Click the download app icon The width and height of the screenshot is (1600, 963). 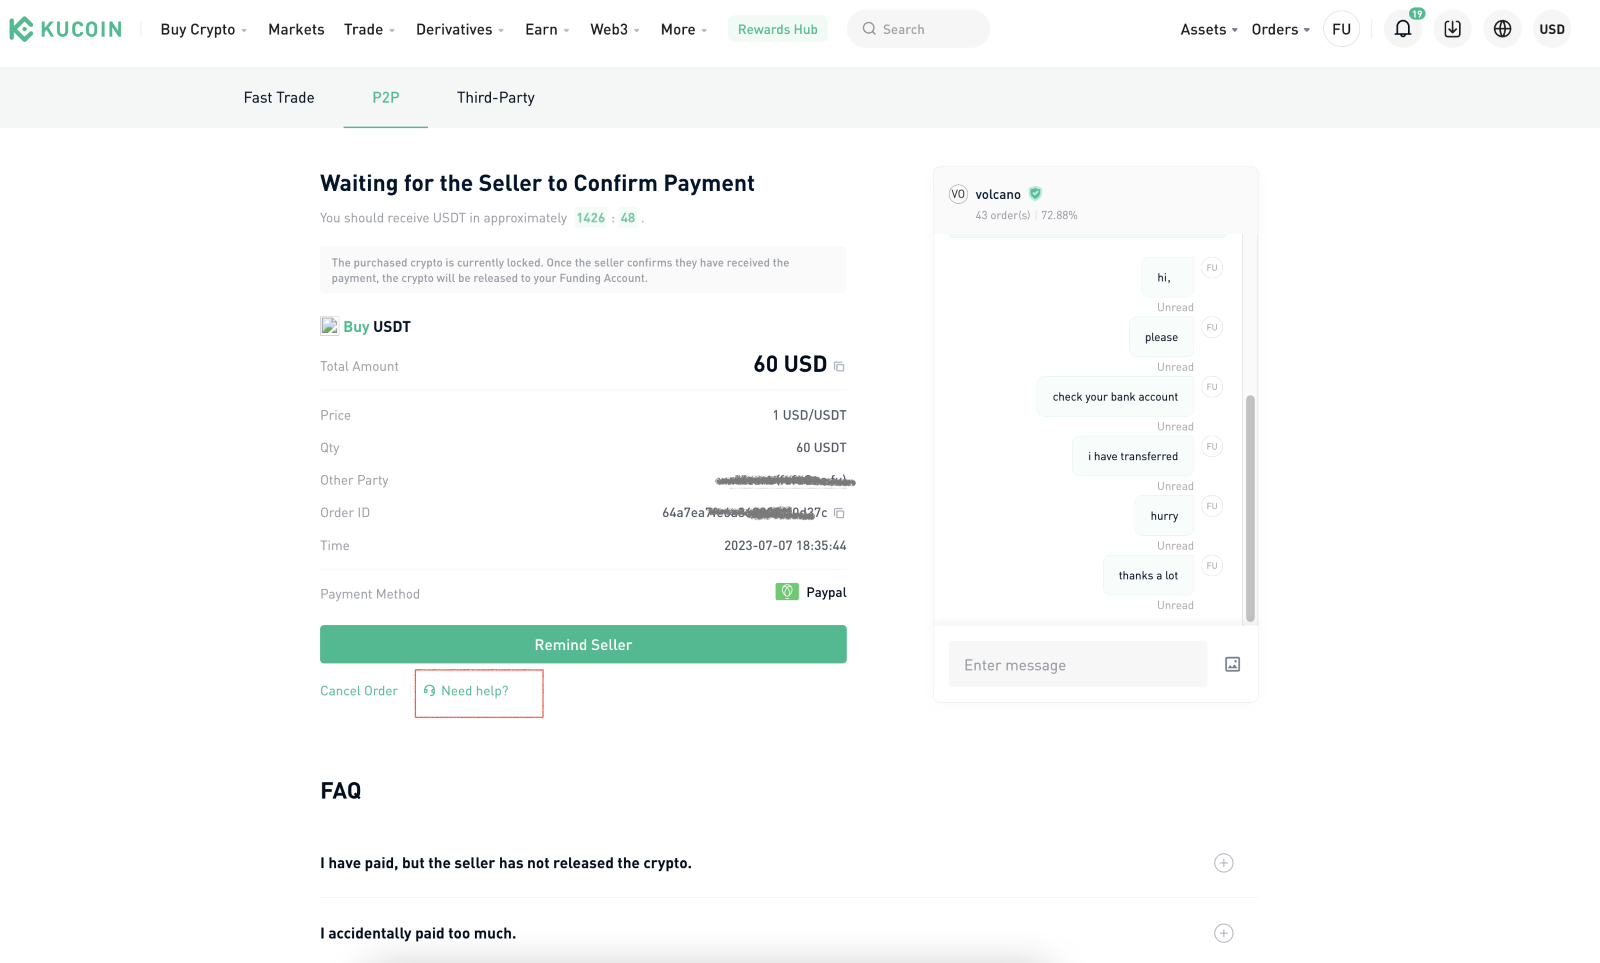pyautogui.click(x=1452, y=29)
